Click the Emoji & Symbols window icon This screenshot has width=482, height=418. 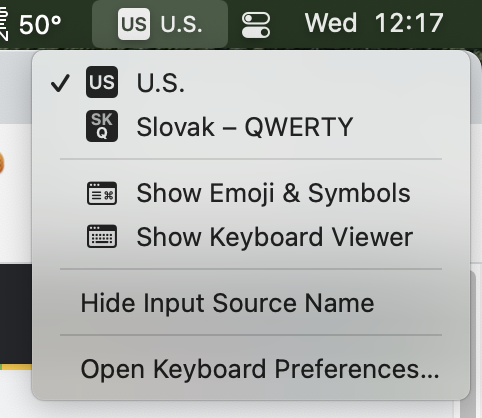click(x=102, y=193)
